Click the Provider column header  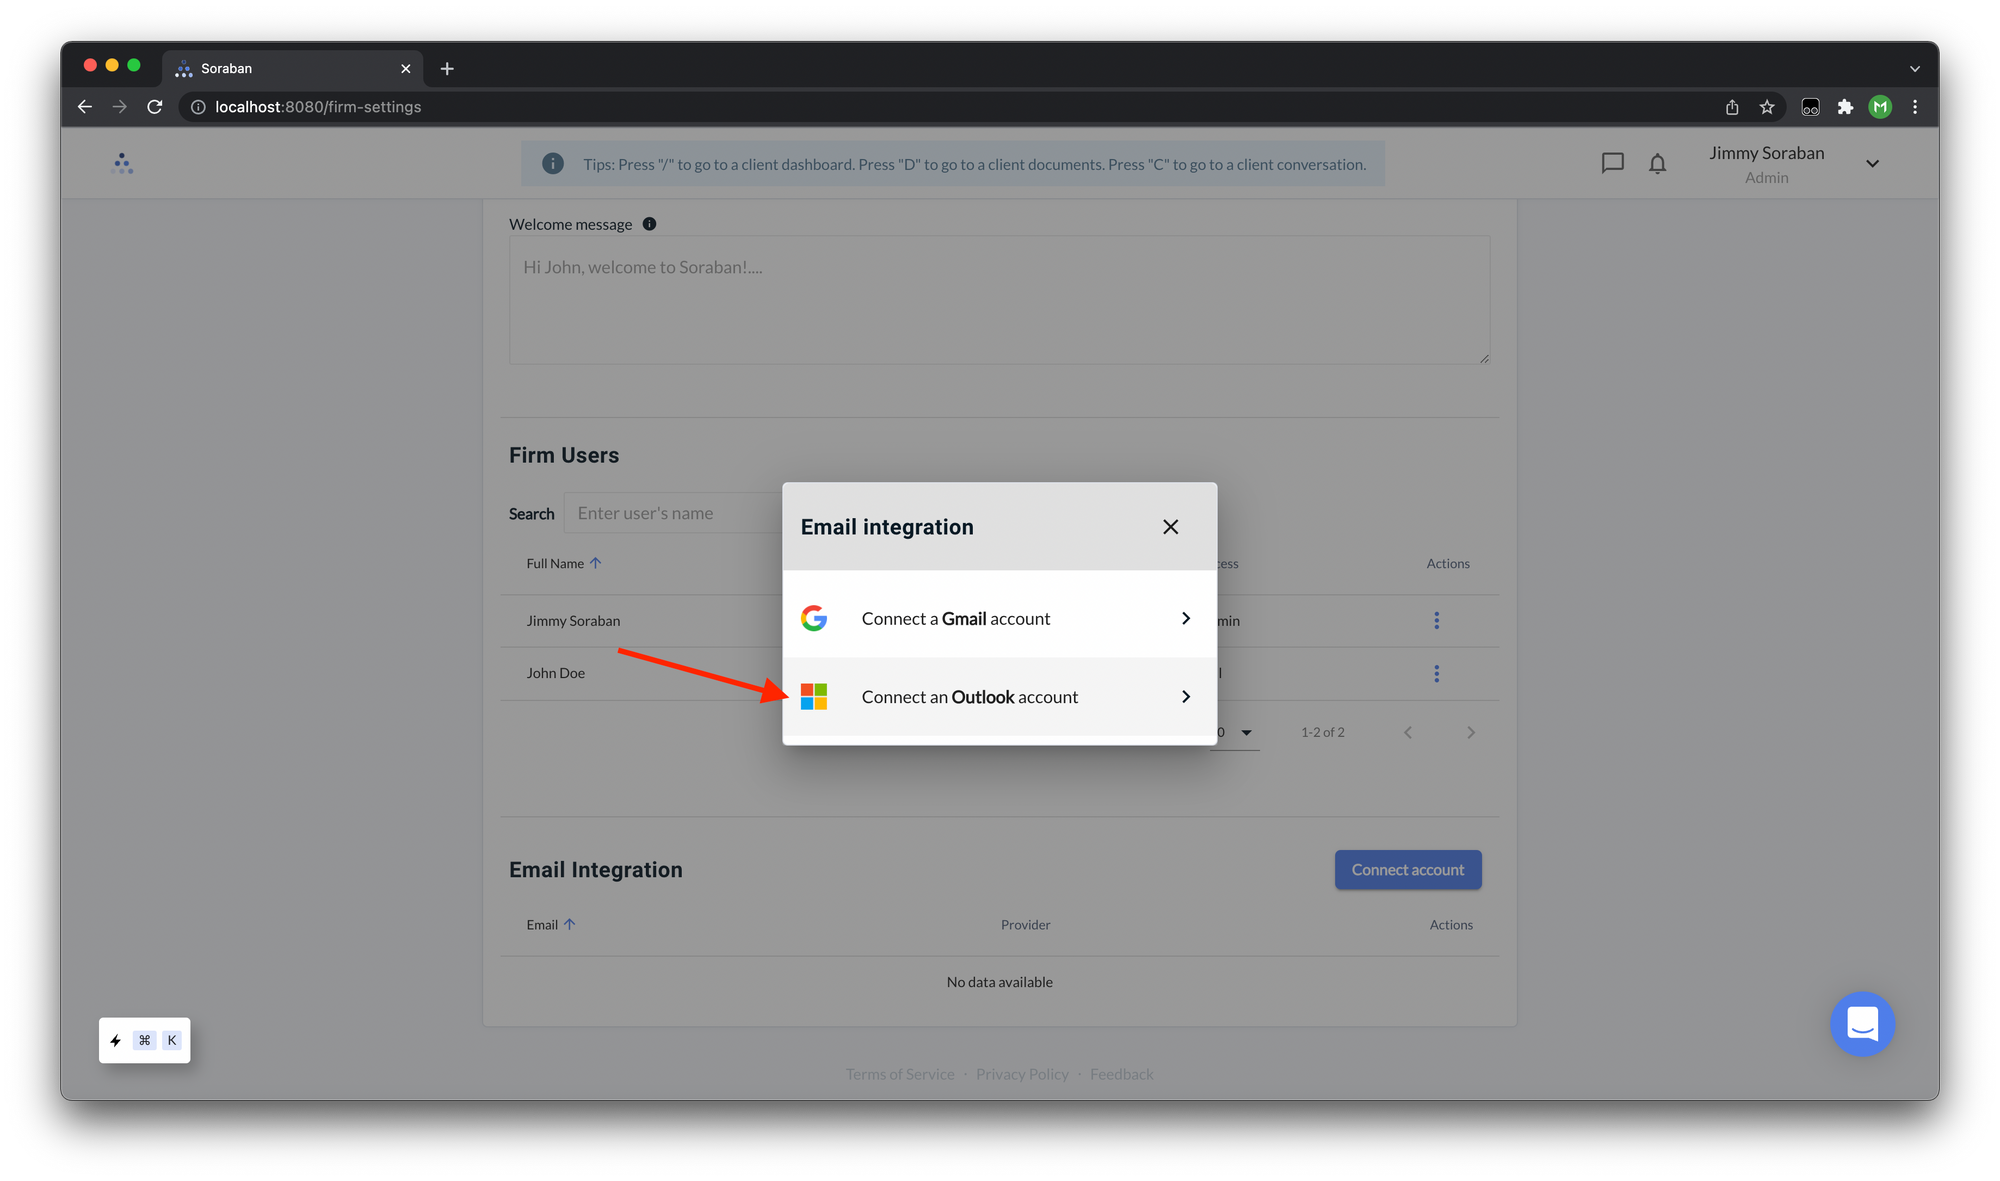tap(1025, 925)
